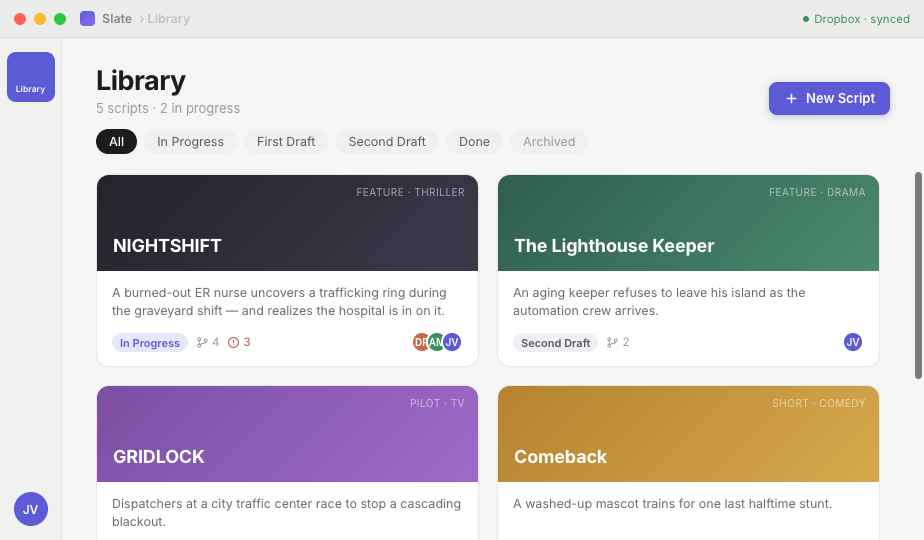
Task: Click GRIDLOCK description about dispatchers
Action: coord(286,512)
